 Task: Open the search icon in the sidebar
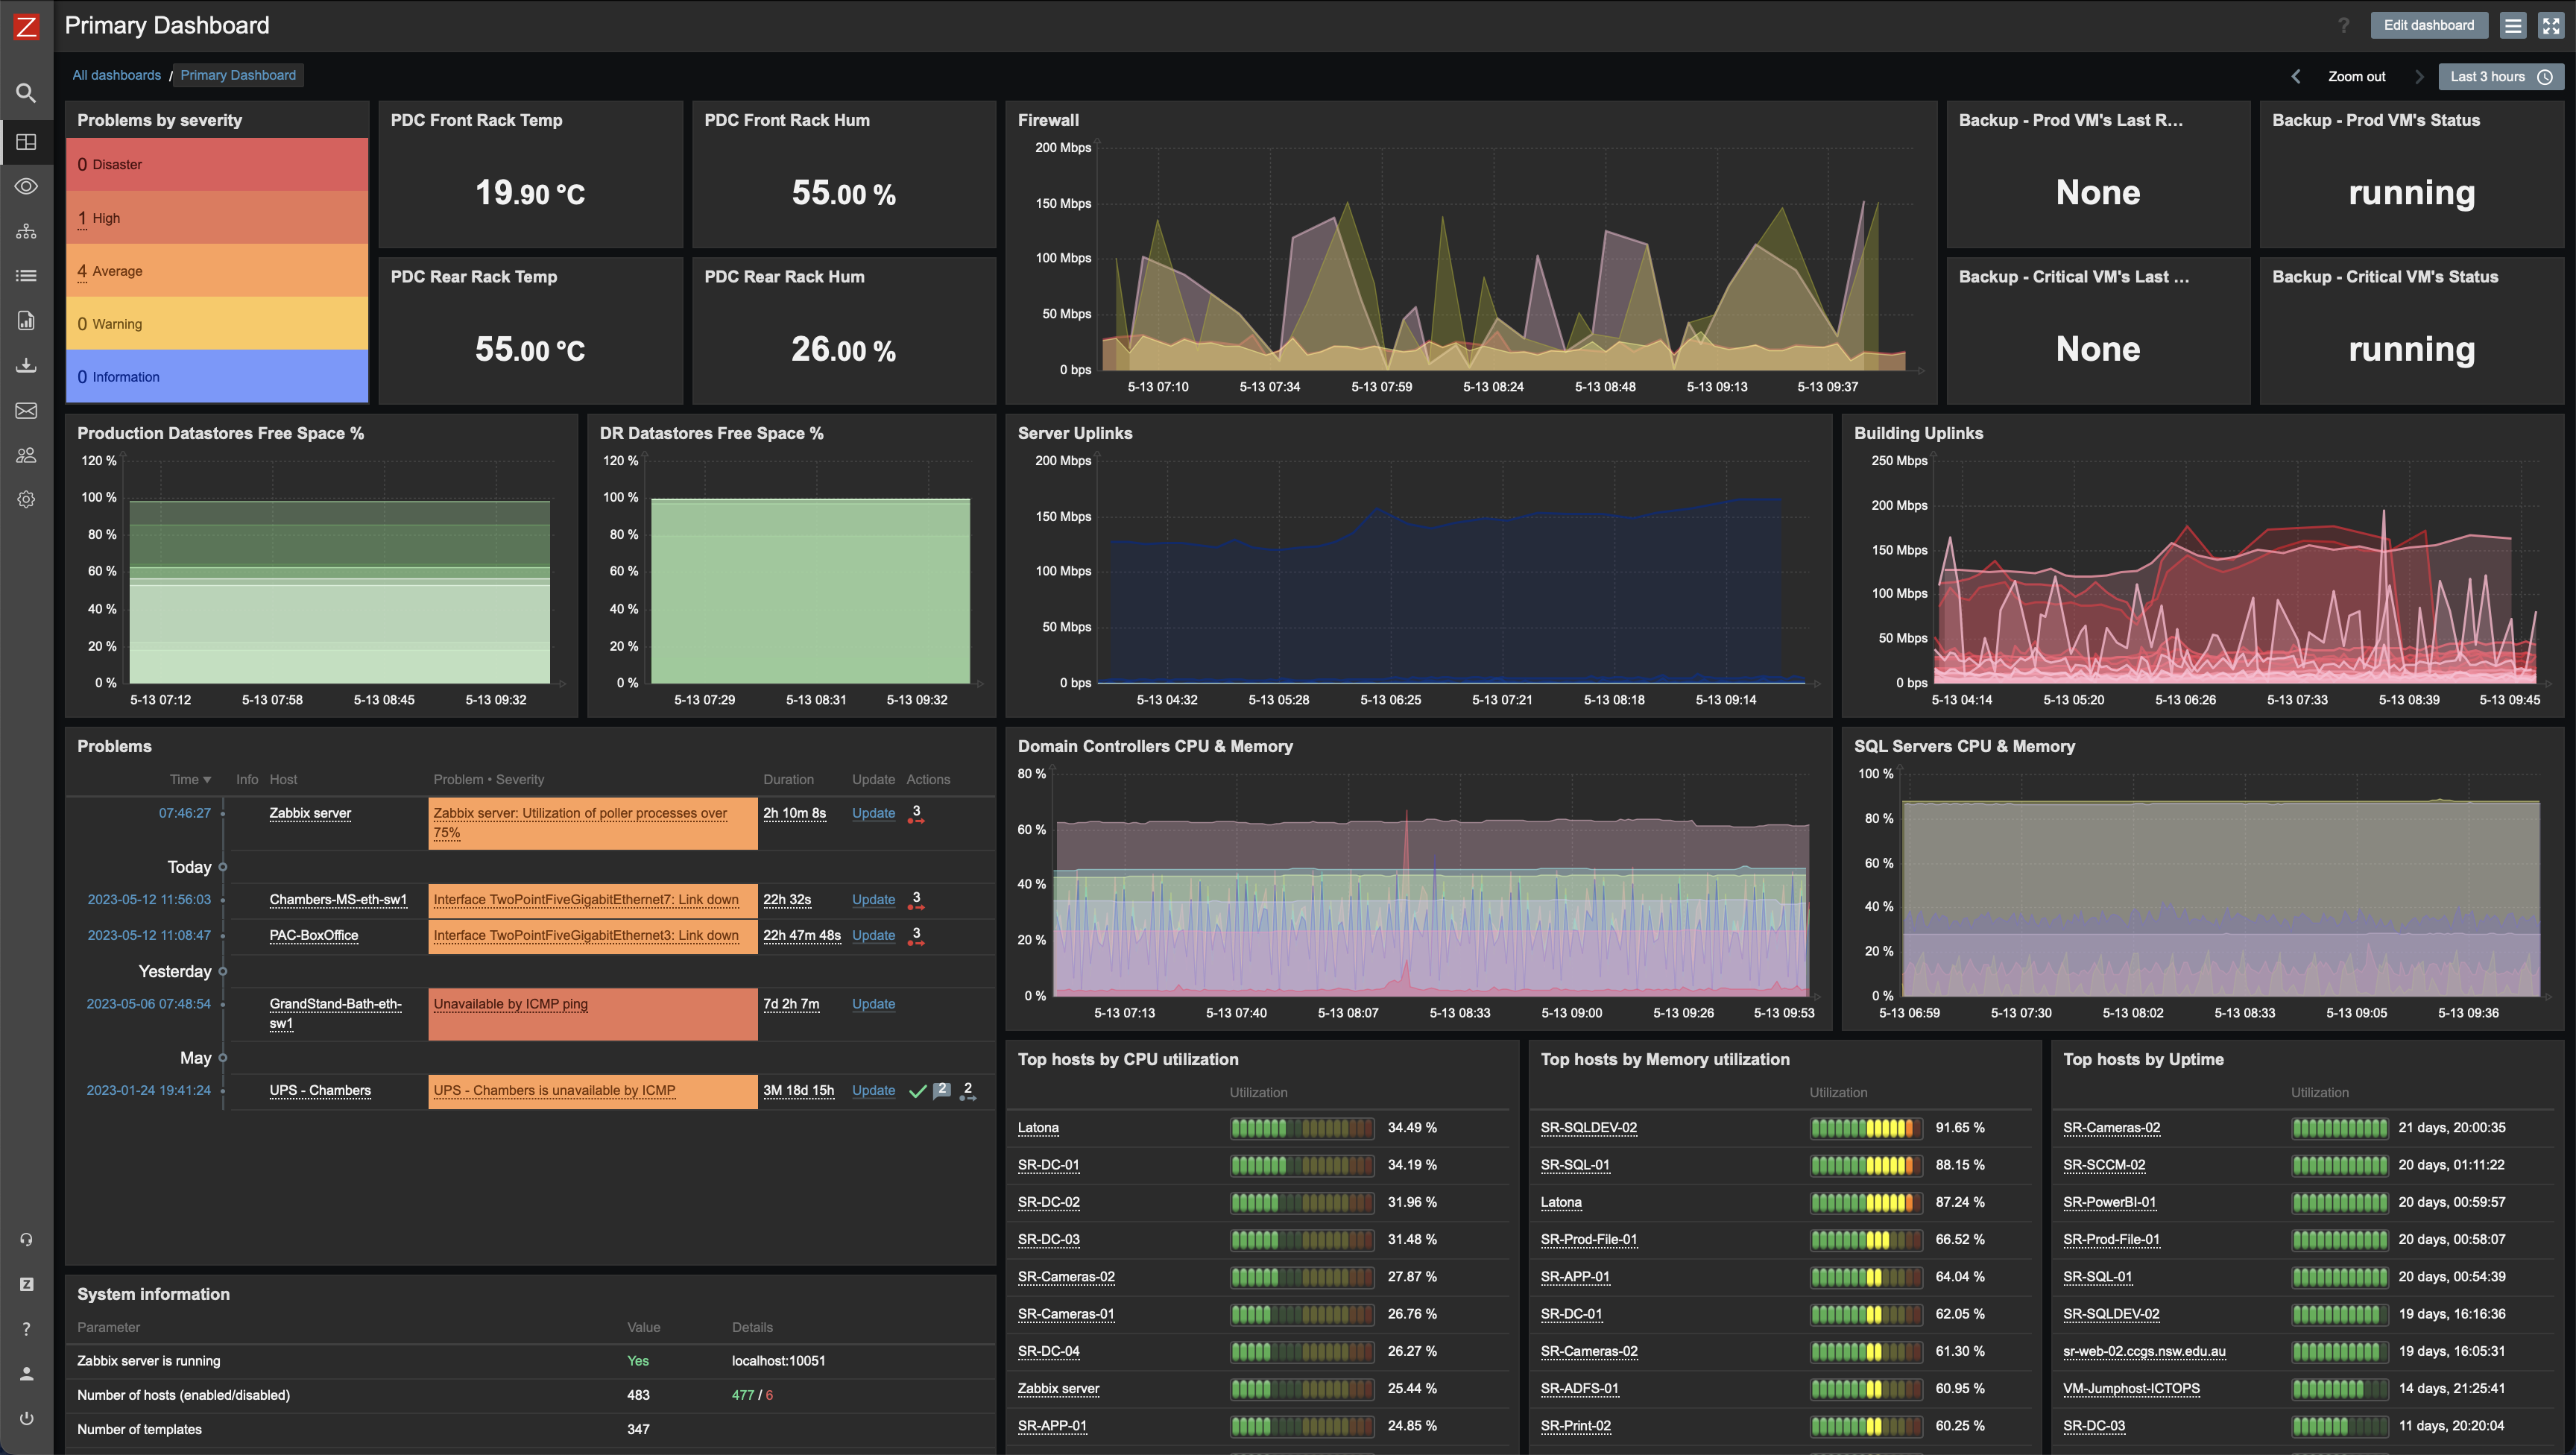(x=27, y=93)
